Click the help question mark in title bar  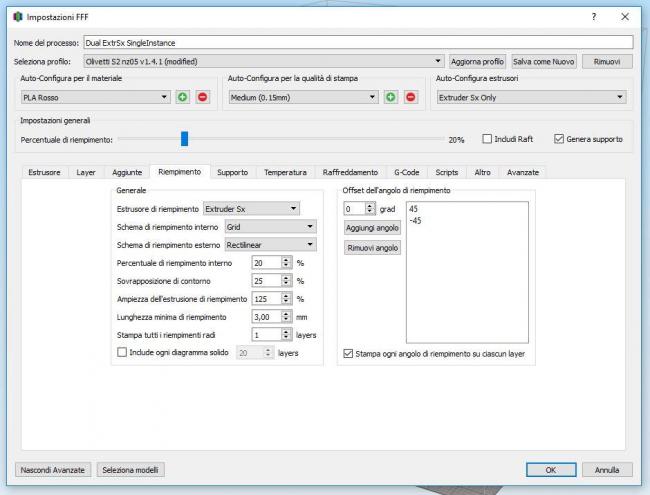coord(594,17)
